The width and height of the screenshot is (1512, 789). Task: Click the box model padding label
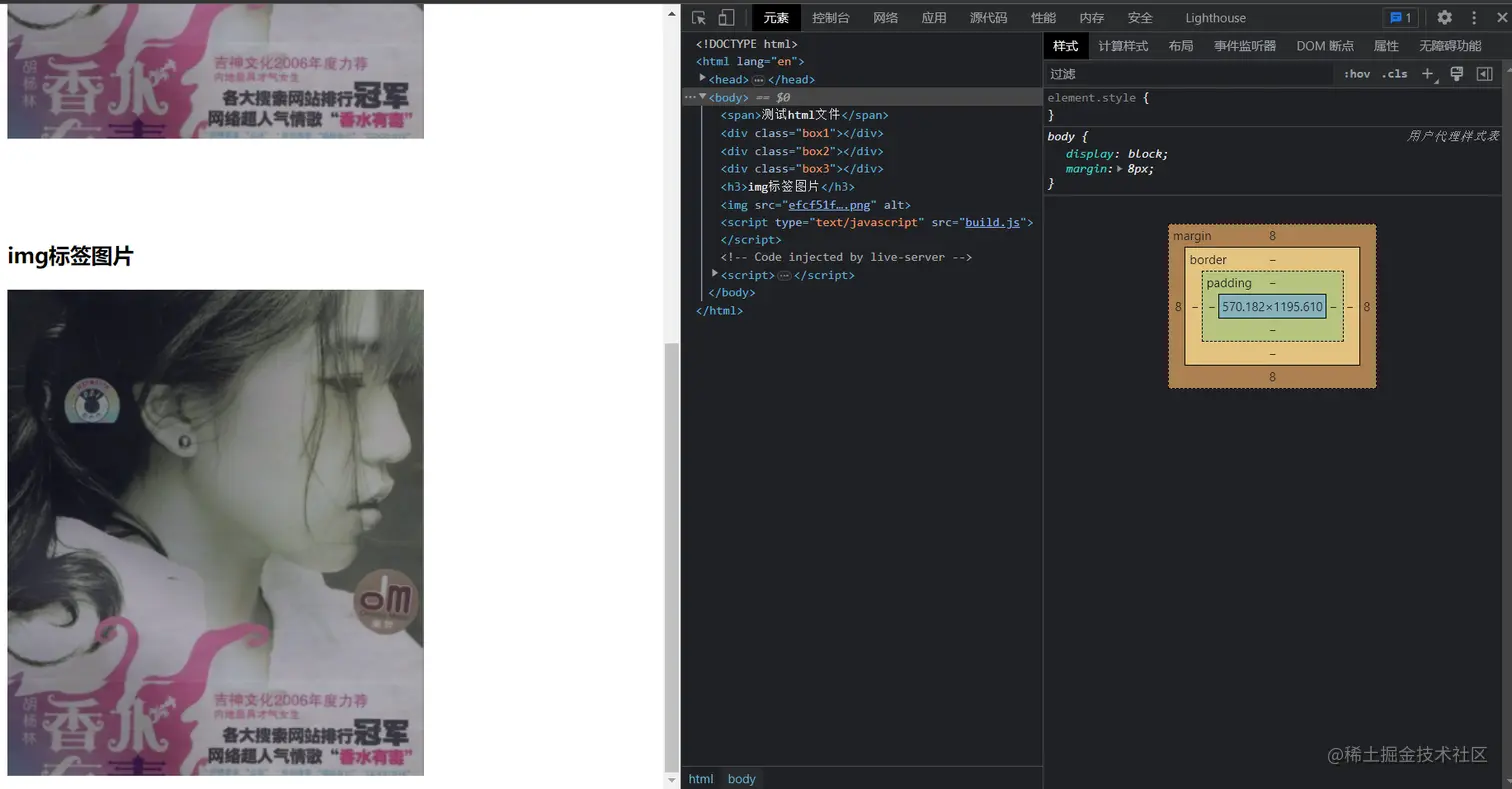(1228, 283)
